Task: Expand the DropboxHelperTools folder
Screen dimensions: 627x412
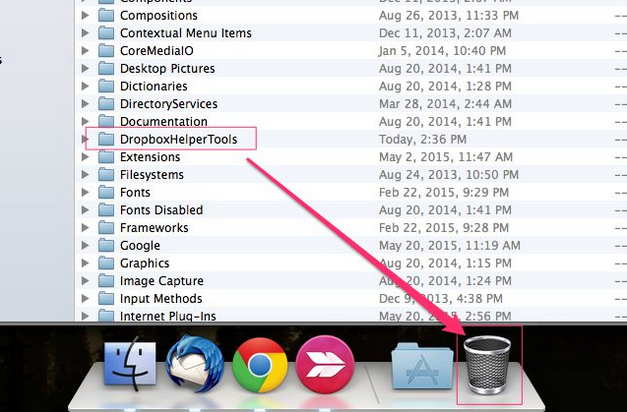Action: click(85, 139)
